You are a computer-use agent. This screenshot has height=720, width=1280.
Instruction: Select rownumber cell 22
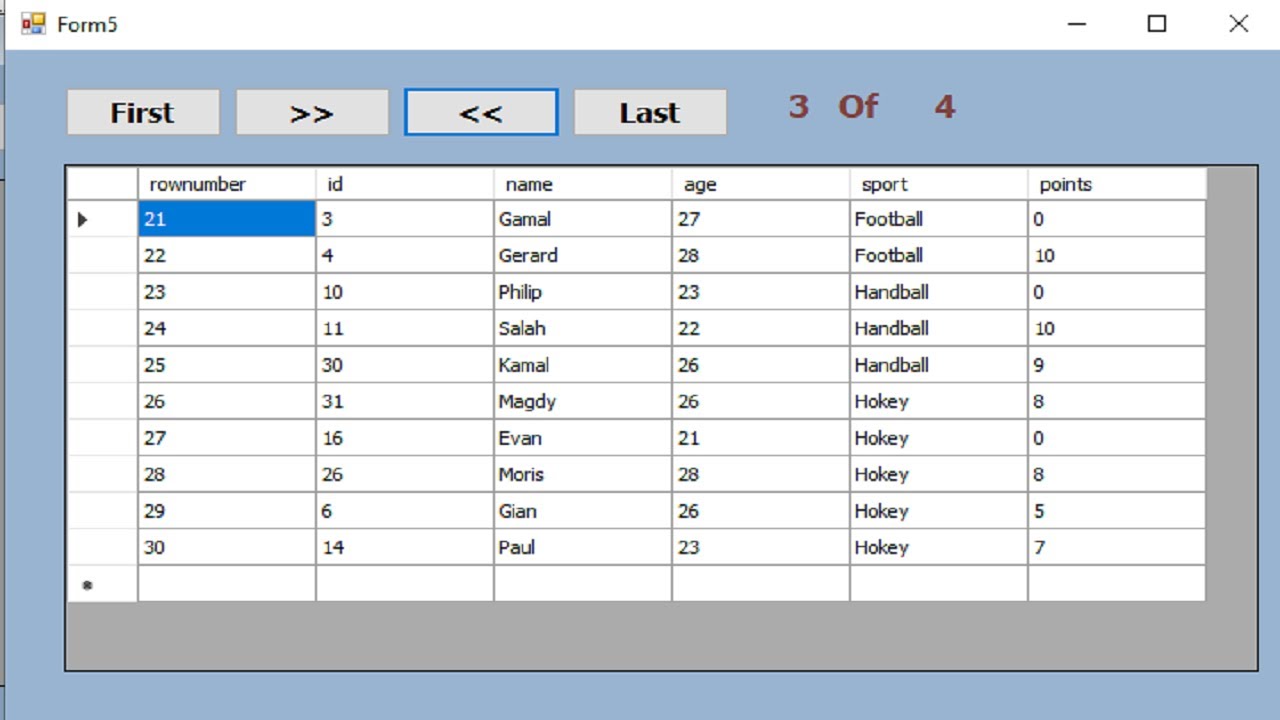[227, 255]
